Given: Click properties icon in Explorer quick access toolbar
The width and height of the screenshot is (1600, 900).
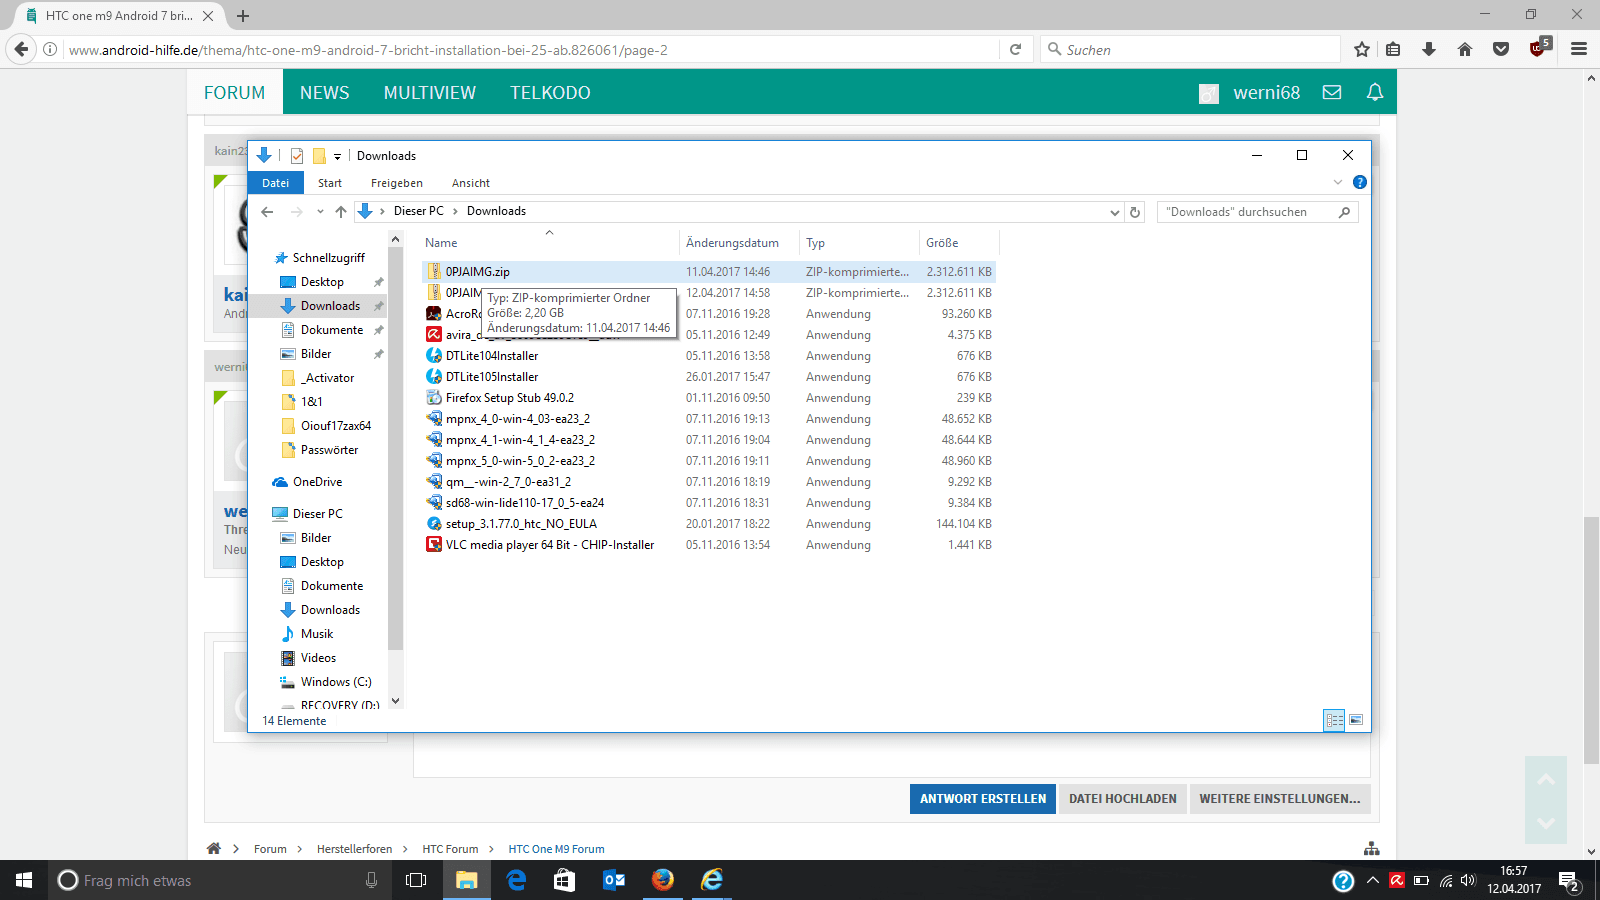Looking at the screenshot, I should 297,156.
